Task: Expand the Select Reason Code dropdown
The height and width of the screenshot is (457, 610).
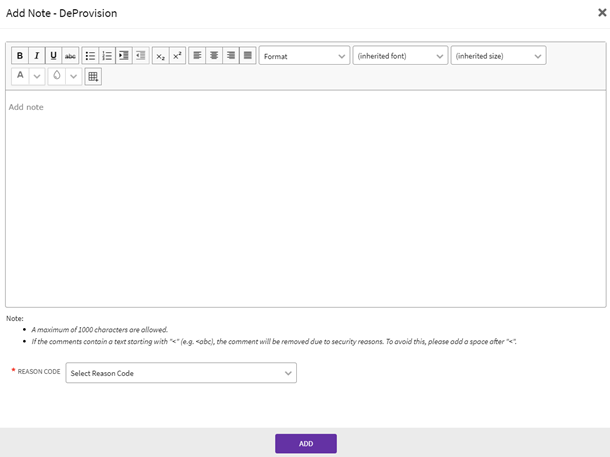Action: click(181, 373)
